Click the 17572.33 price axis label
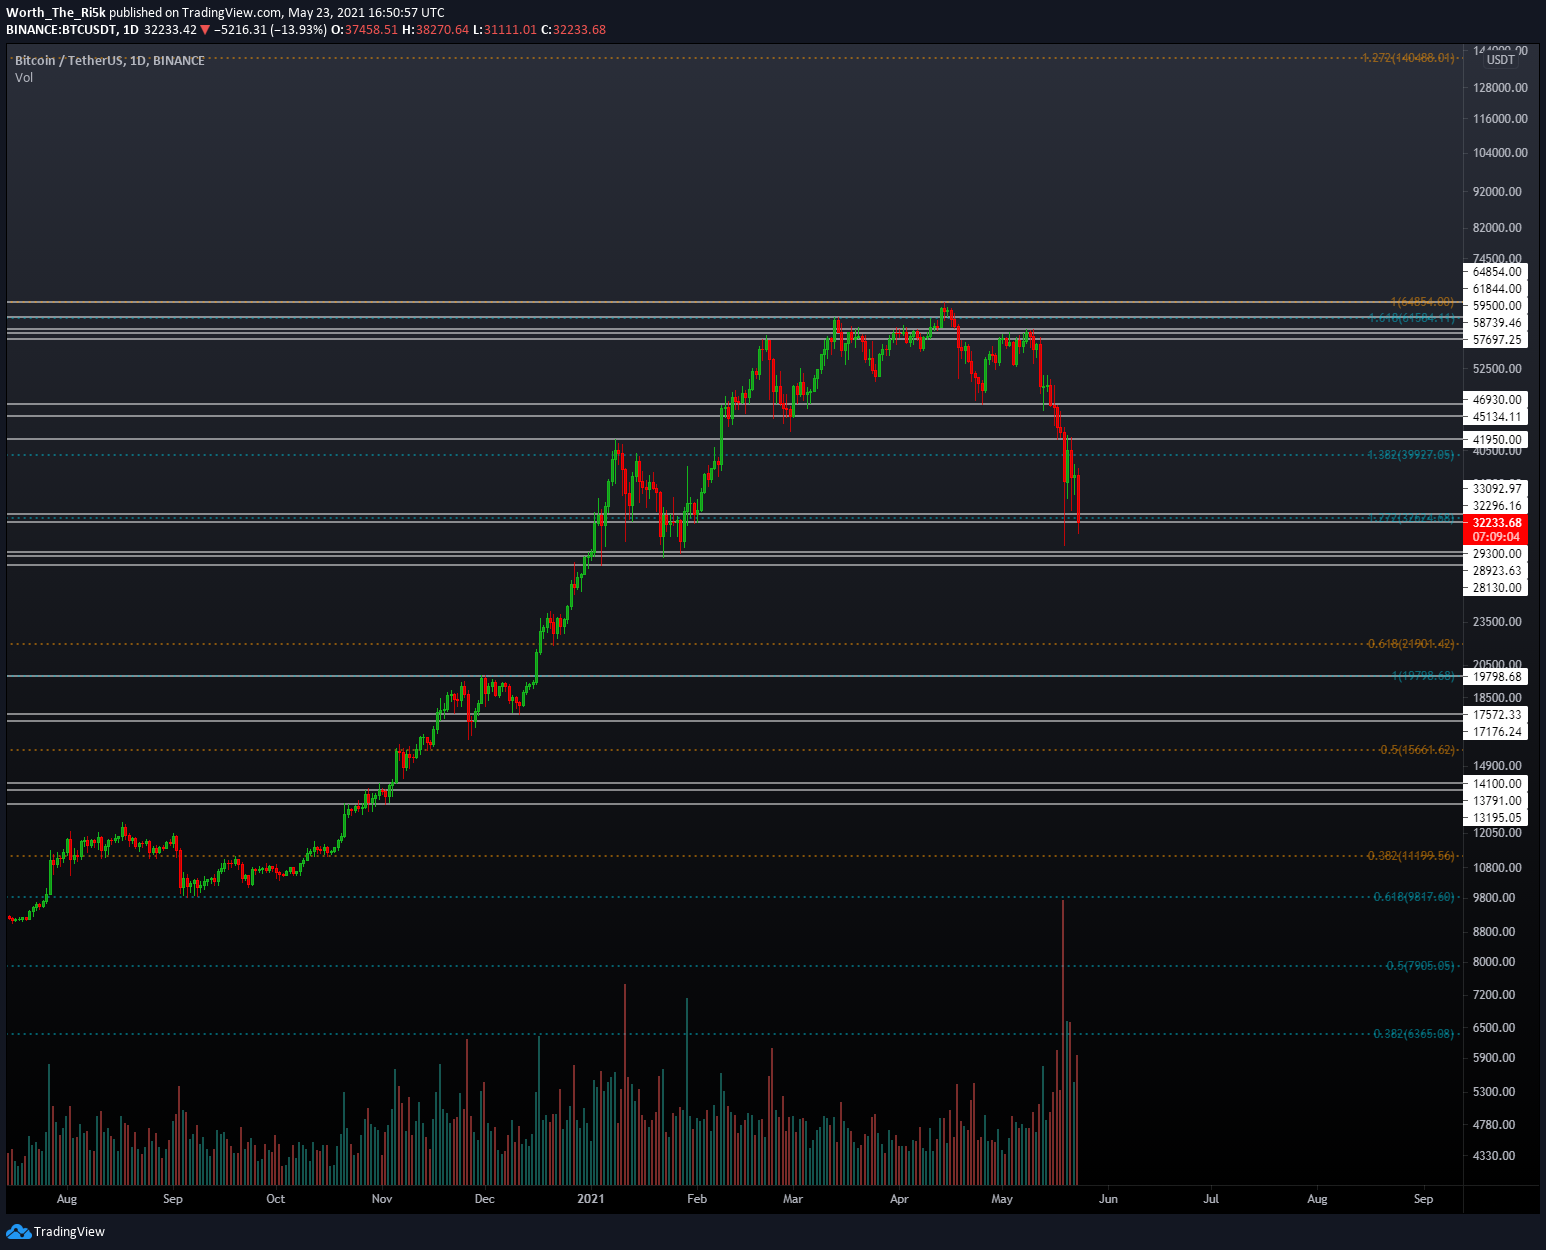Screen dimensions: 1546x1250 click(1497, 715)
